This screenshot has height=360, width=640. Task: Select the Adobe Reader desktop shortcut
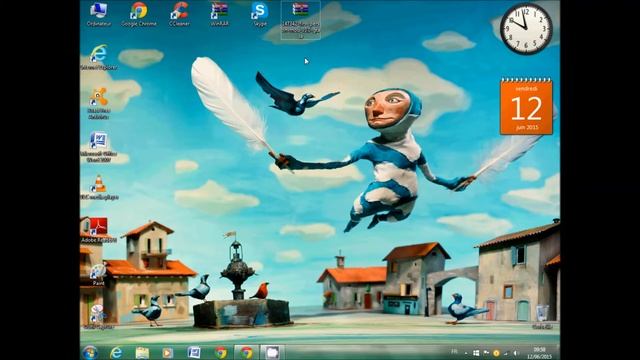pos(98,231)
